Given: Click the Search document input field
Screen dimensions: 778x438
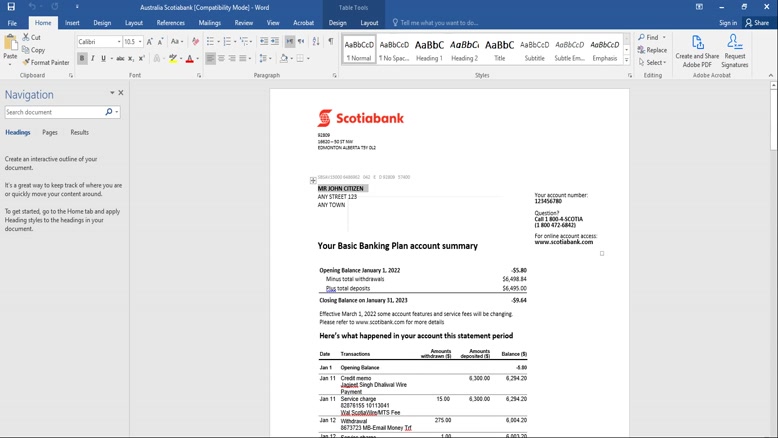Looking at the screenshot, I should (x=54, y=112).
